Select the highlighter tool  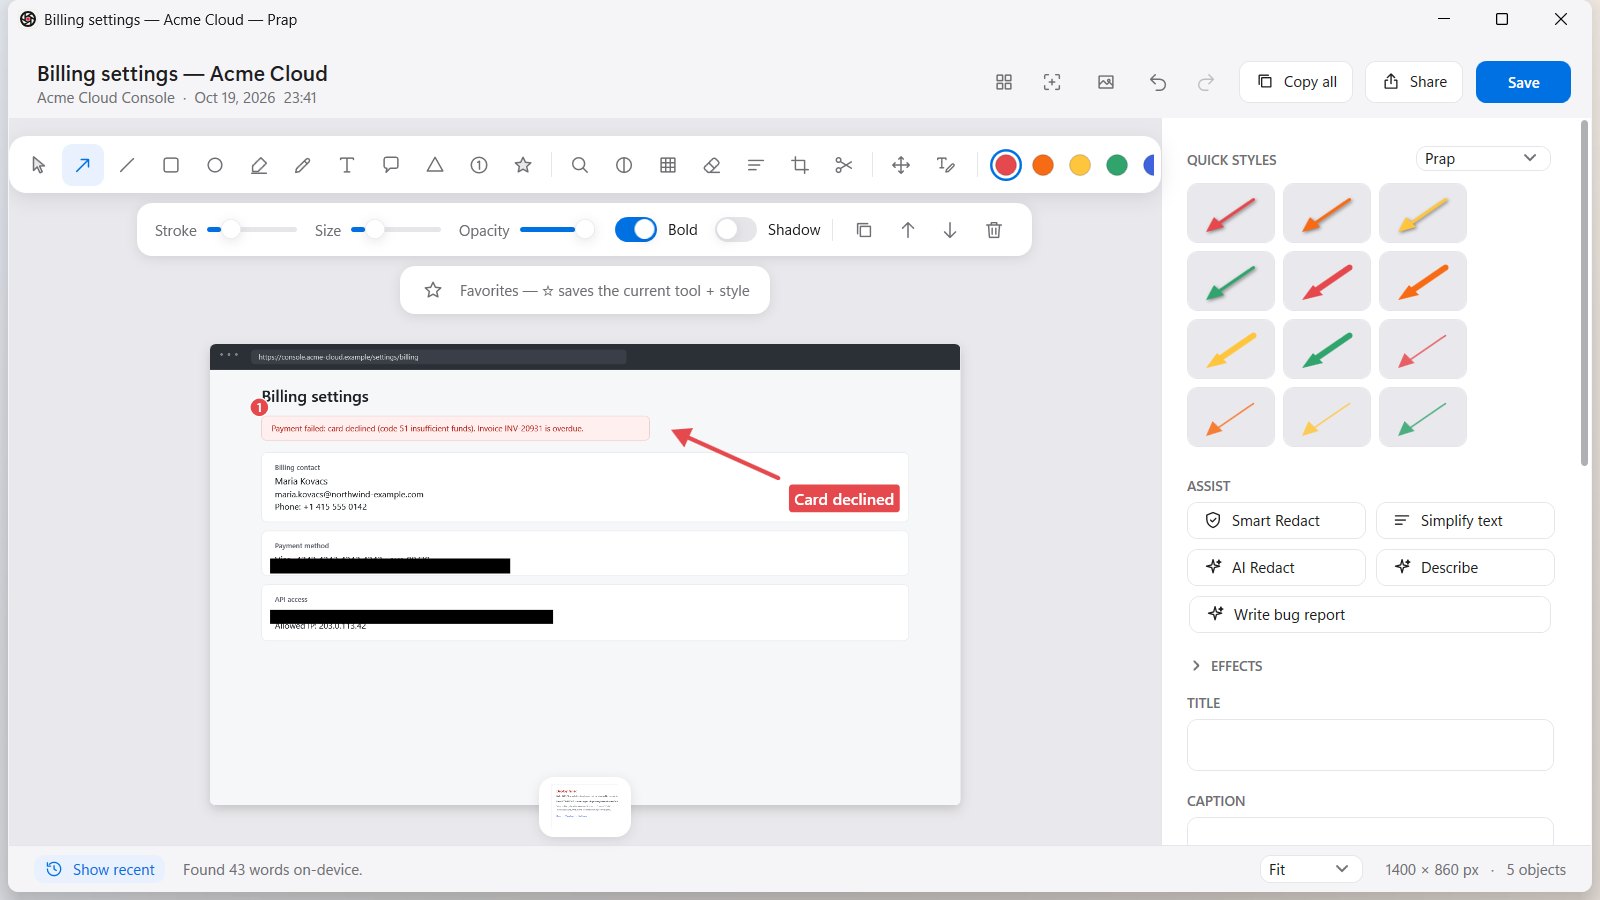point(259,165)
